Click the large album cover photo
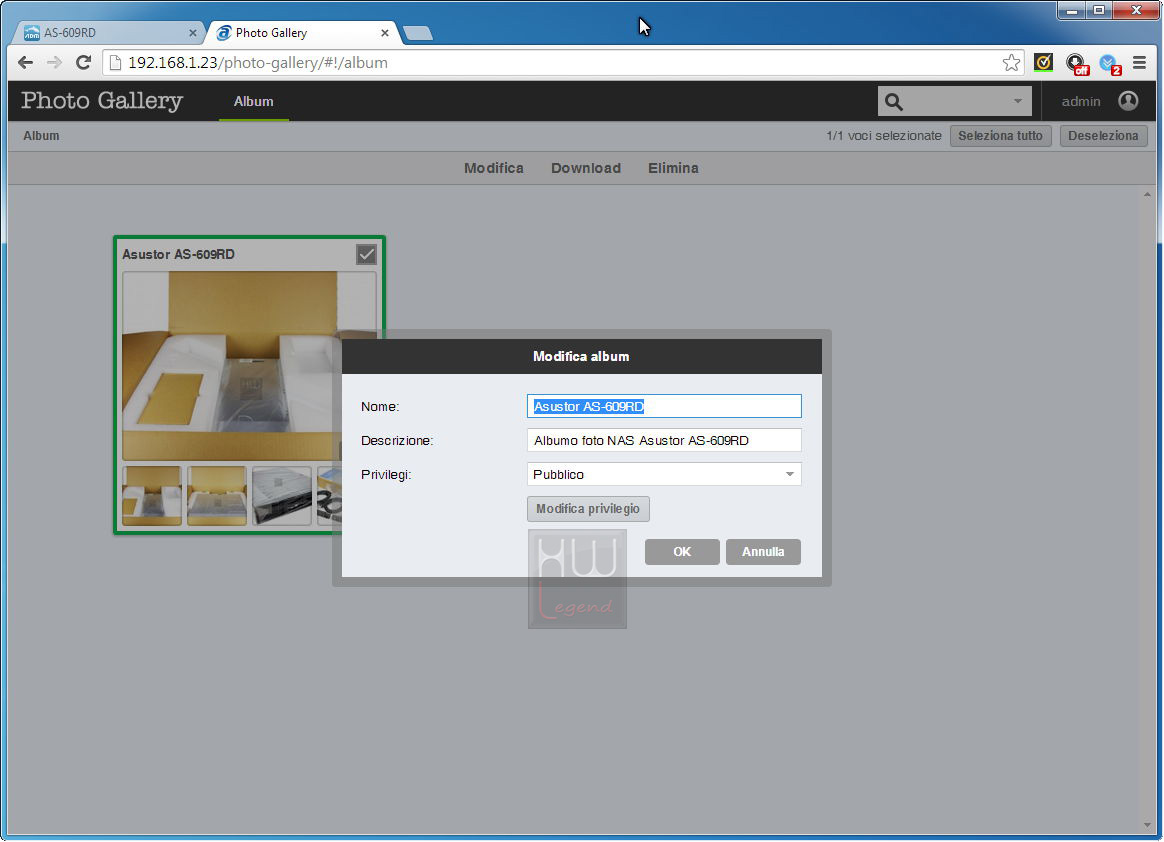Viewport: 1164px width, 842px height. (249, 365)
